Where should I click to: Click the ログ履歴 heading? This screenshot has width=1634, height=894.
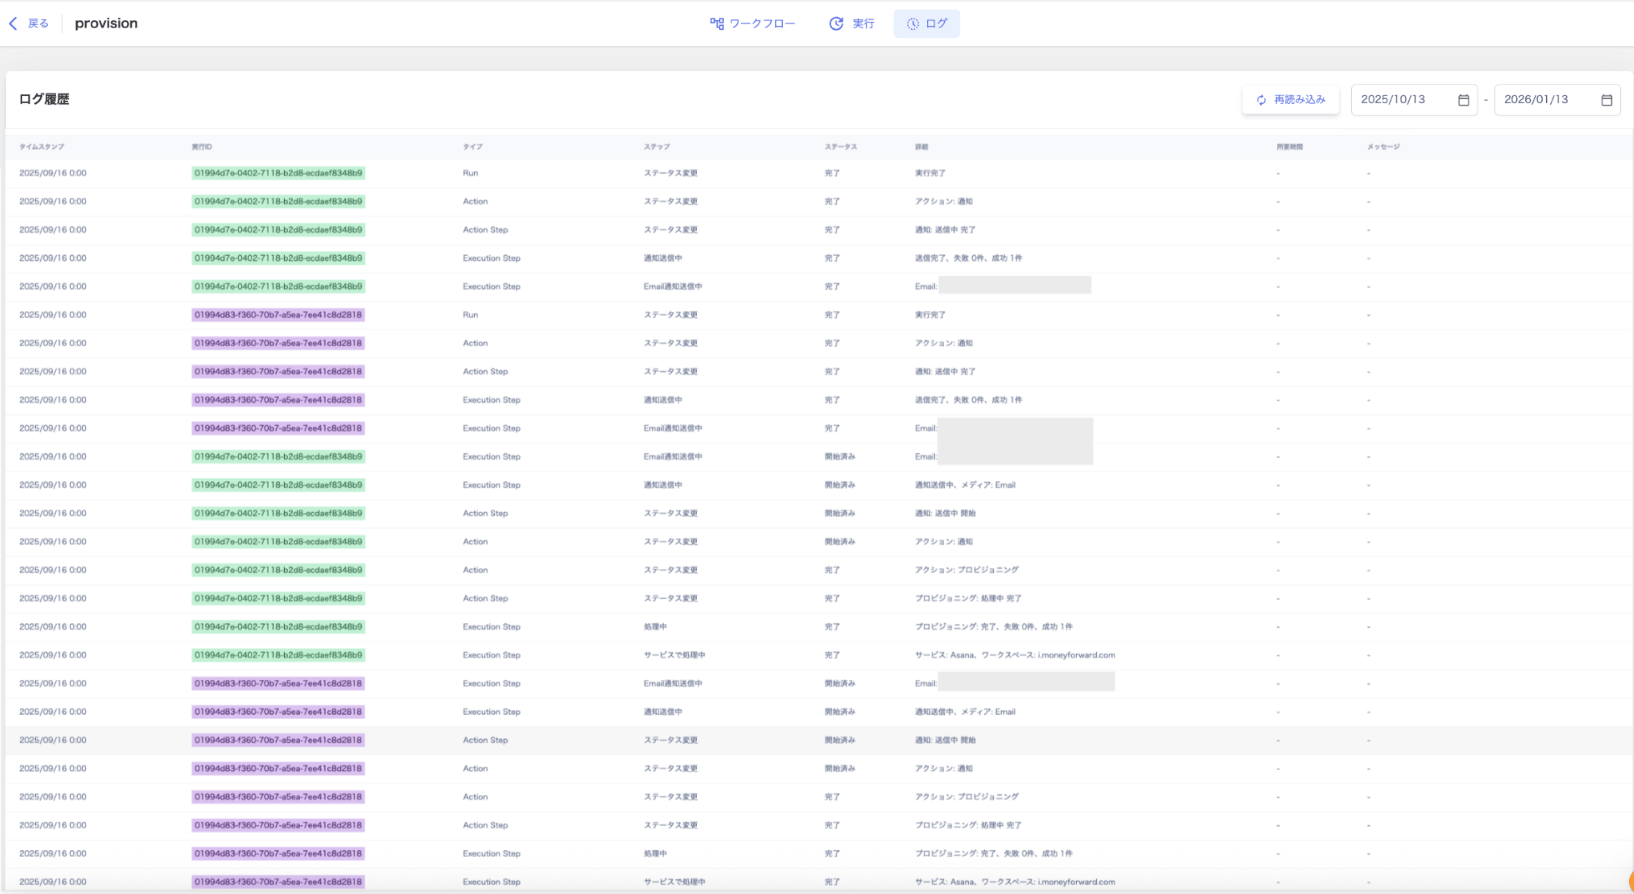click(44, 99)
